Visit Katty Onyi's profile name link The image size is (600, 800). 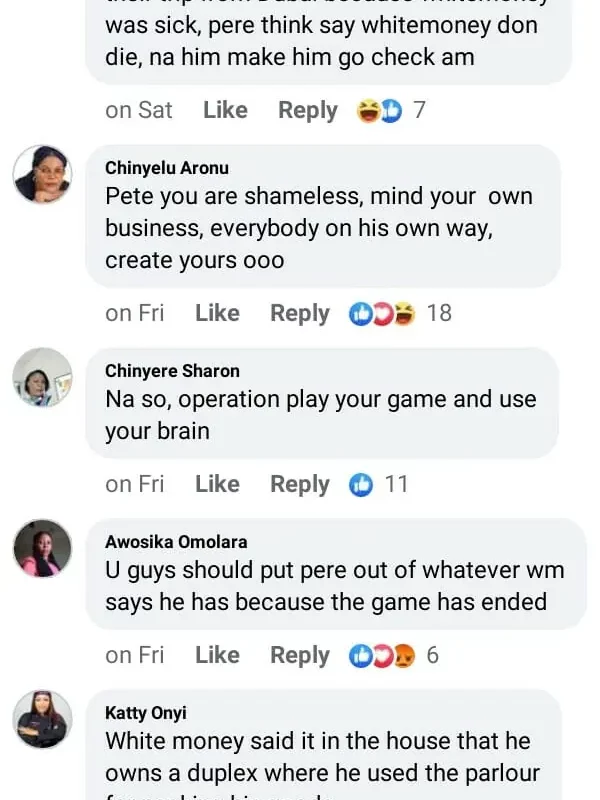[146, 713]
